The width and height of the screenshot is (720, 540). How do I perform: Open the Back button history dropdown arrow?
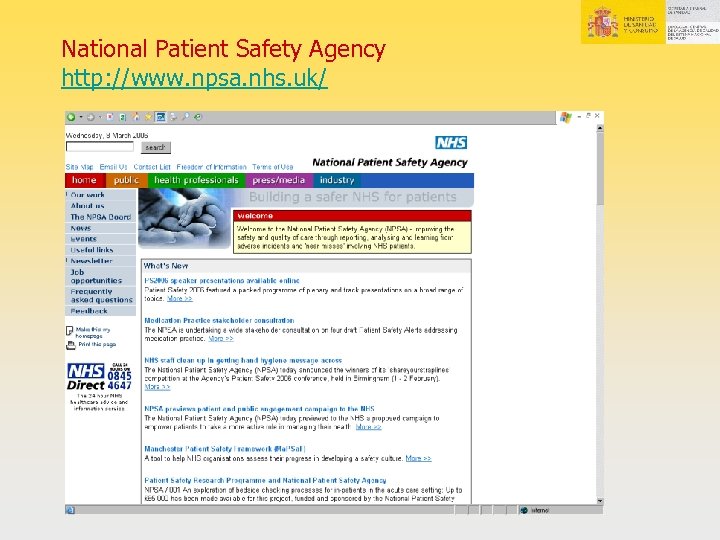tap(81, 117)
